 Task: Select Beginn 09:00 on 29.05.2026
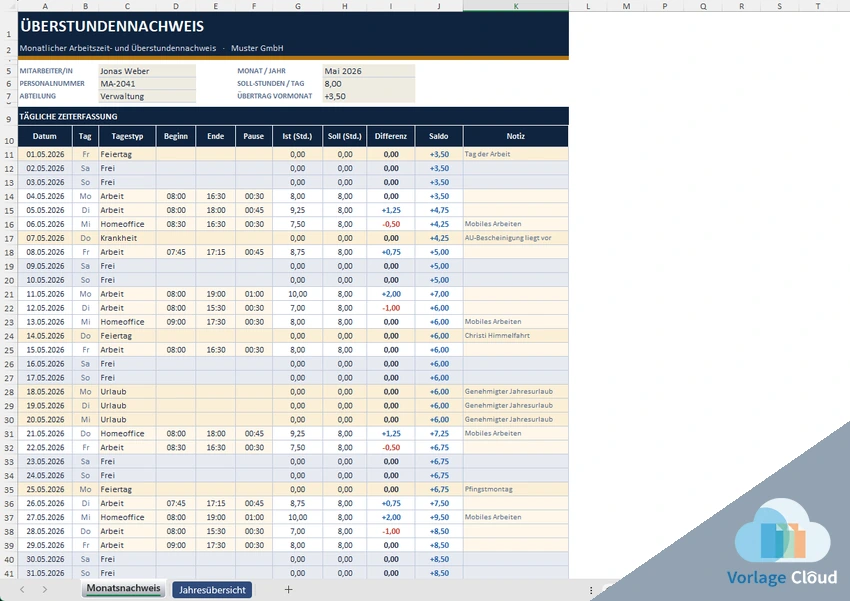coord(176,546)
